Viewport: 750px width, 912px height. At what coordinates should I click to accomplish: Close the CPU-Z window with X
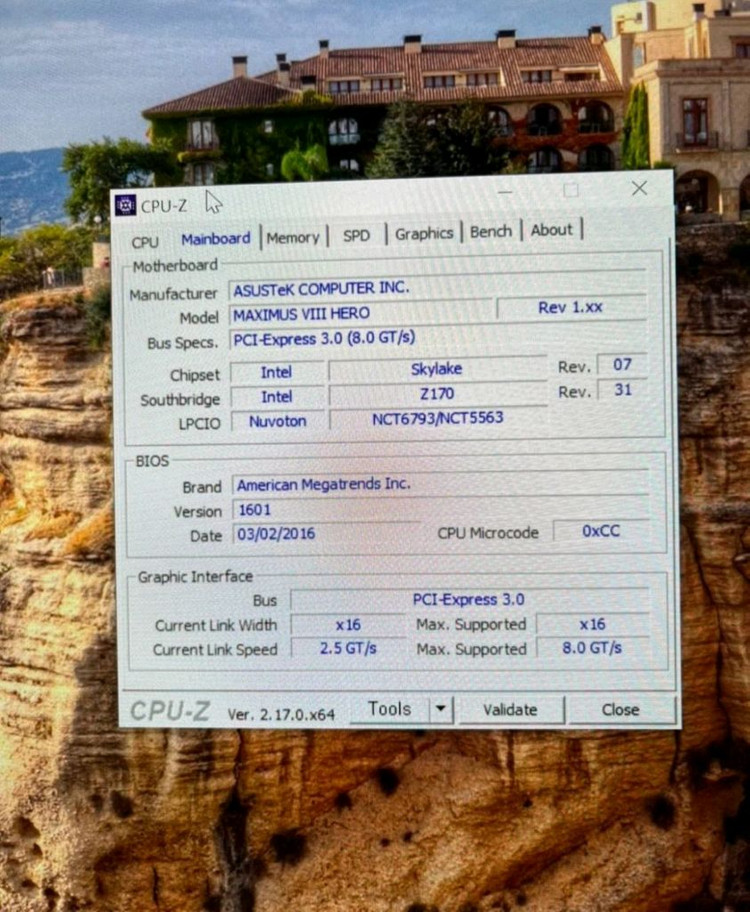click(x=639, y=188)
